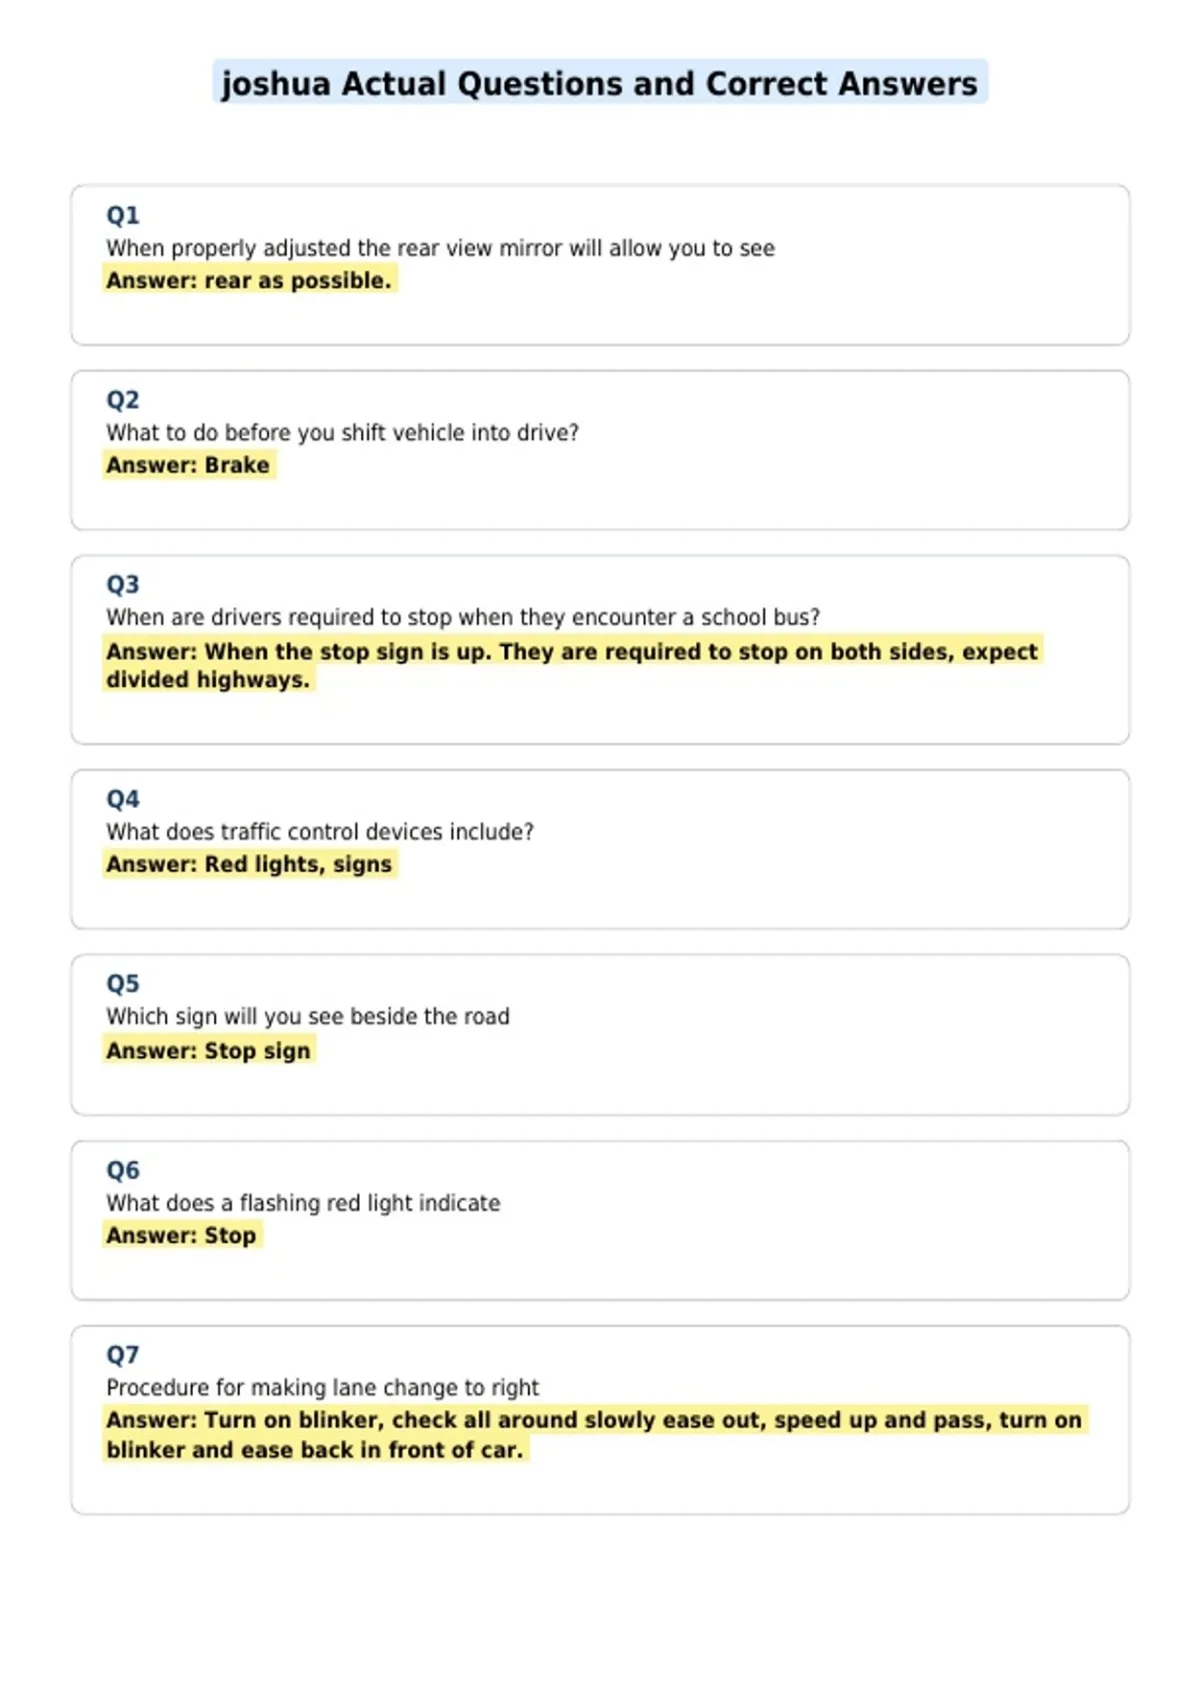Click the shift vehicle into drive question

(x=343, y=433)
